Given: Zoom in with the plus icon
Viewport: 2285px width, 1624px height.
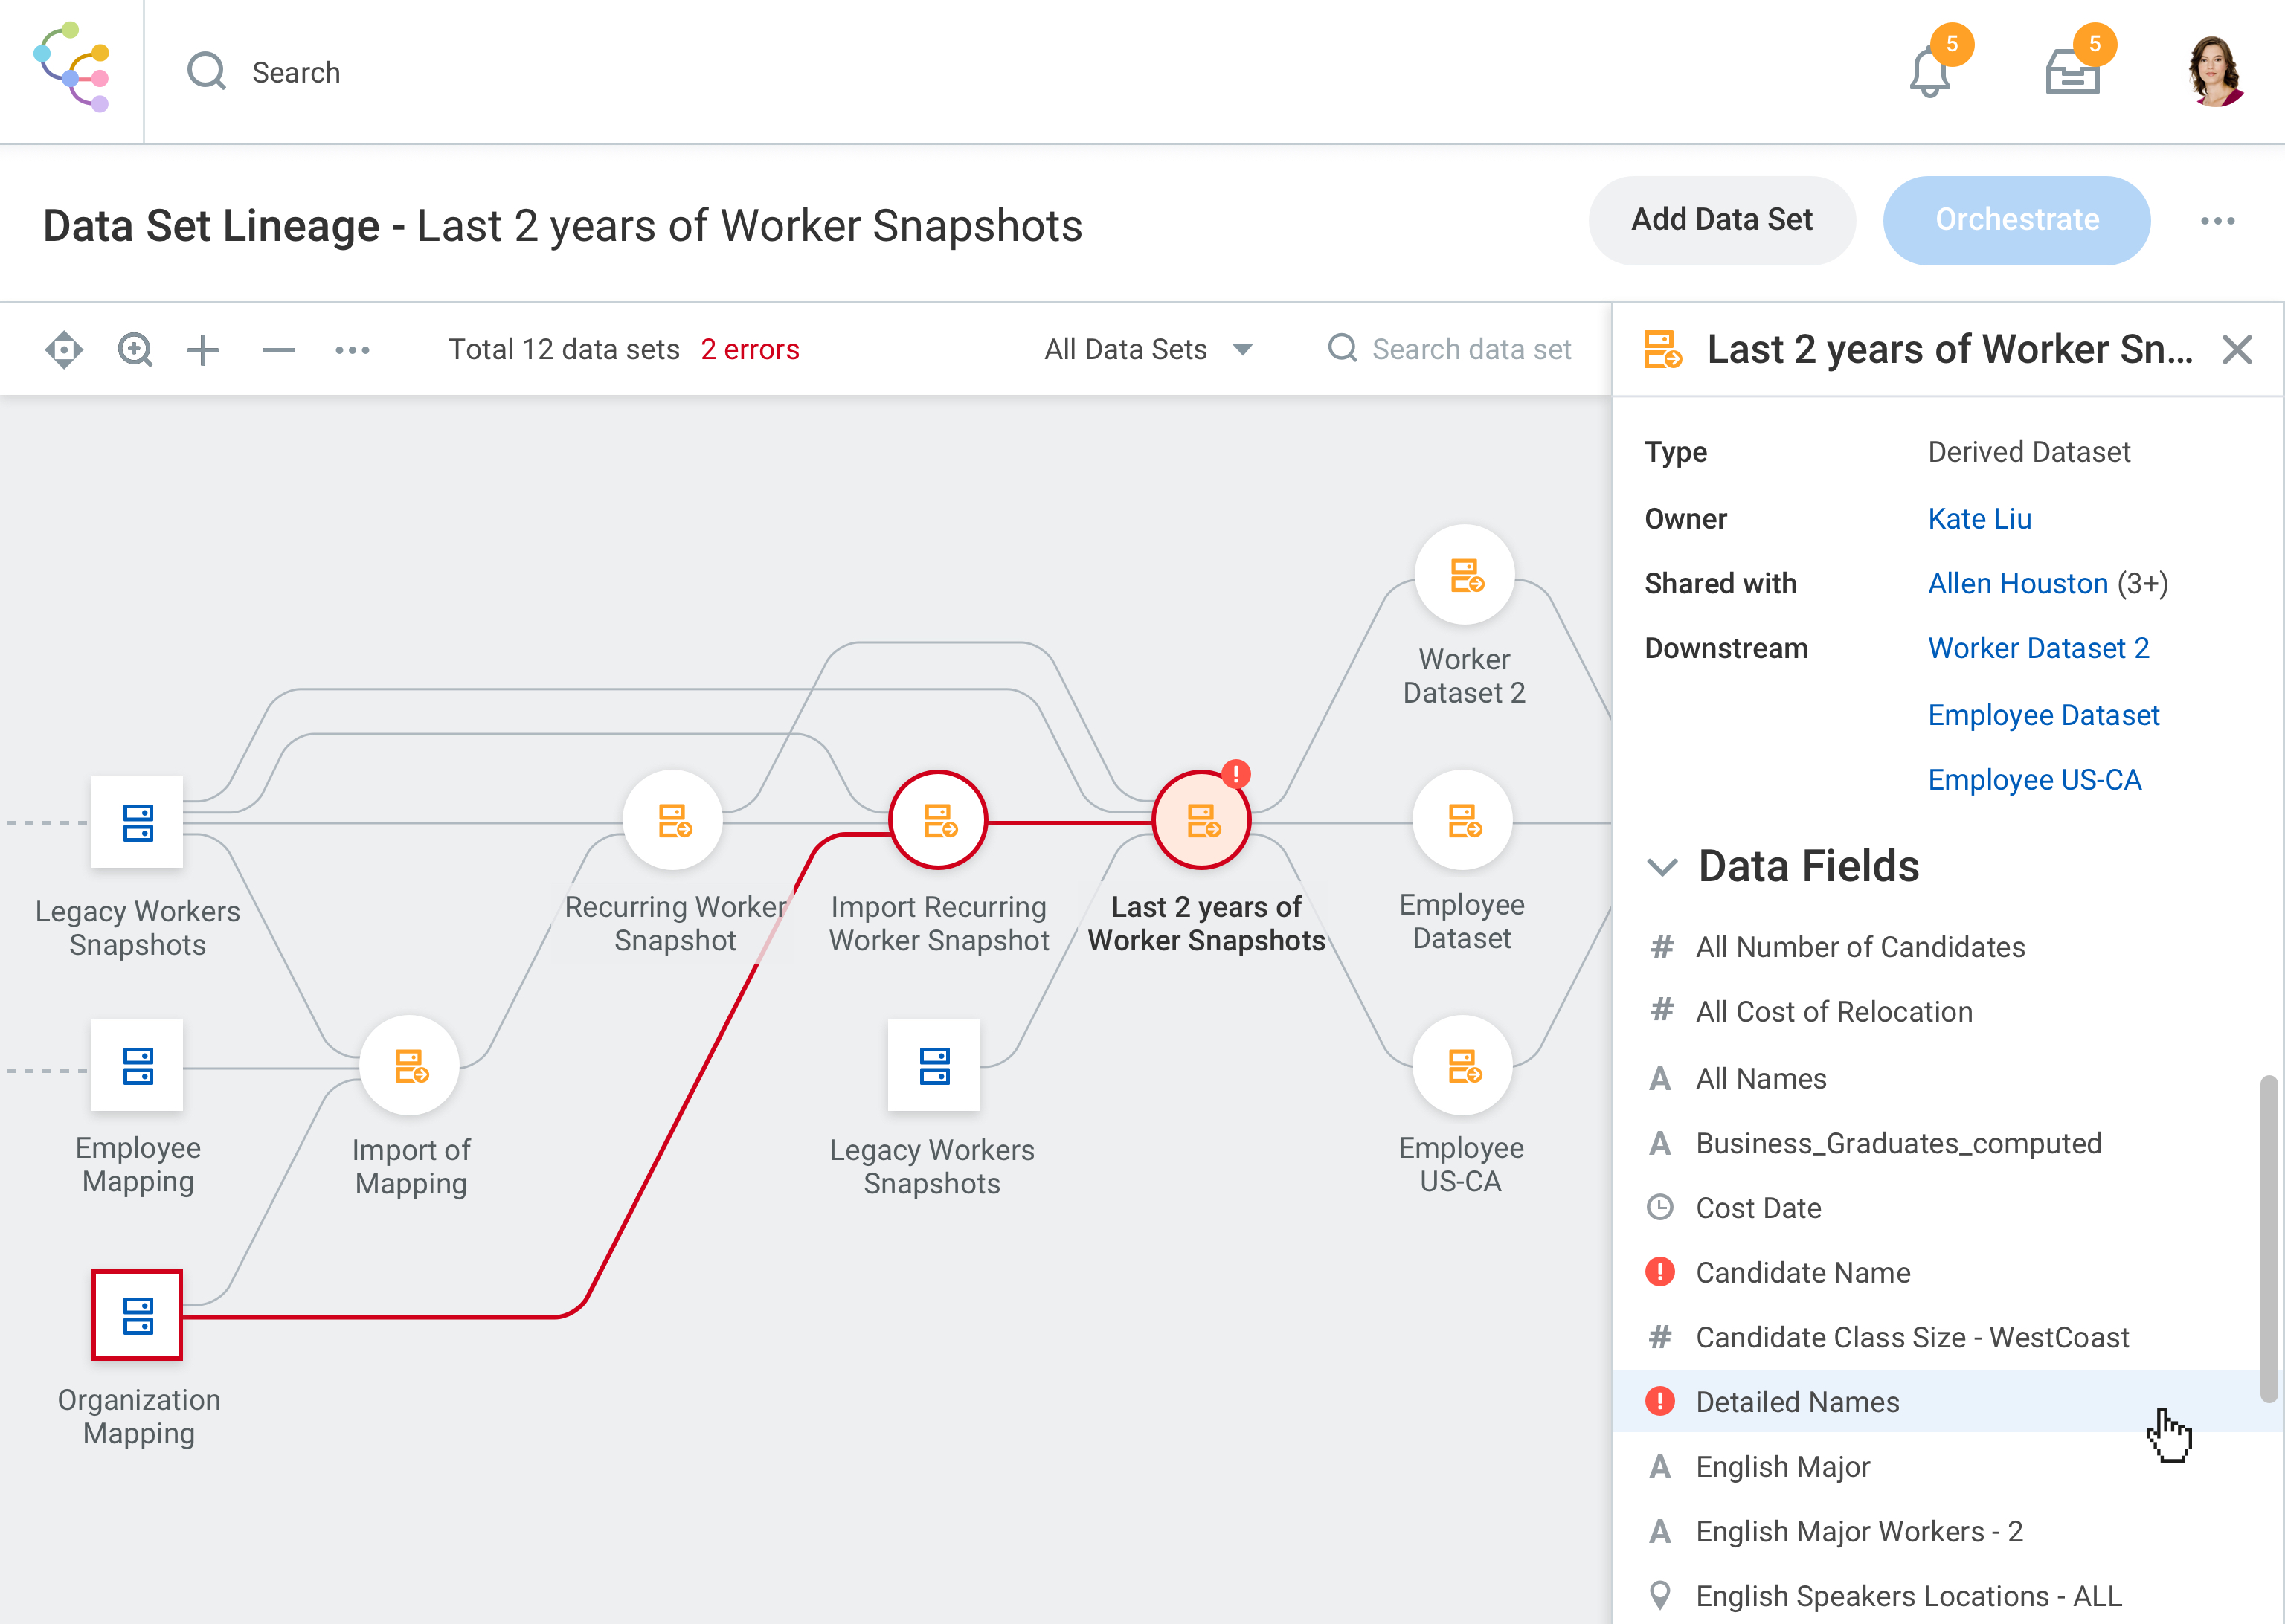Looking at the screenshot, I should pyautogui.click(x=203, y=350).
